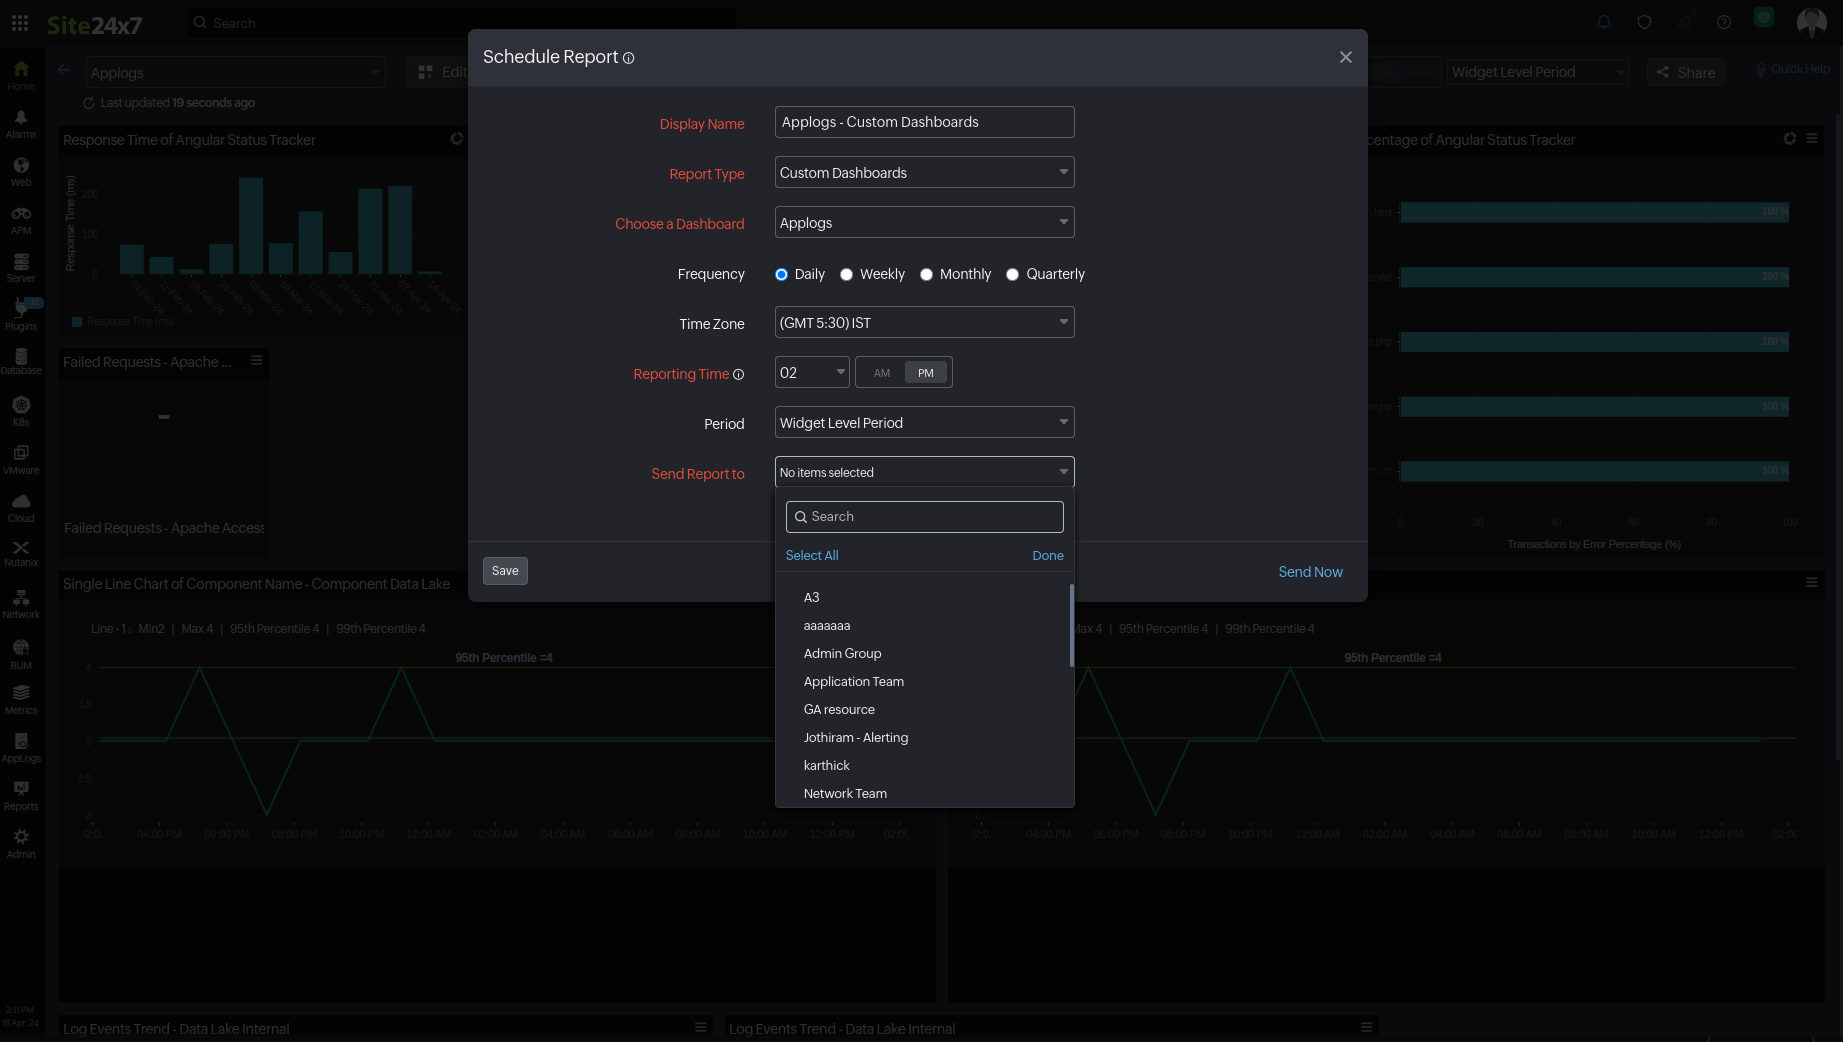Screen dimensions: 1843x1042
Task: Click the recipient list scrollbar
Action: [x=1071, y=626]
